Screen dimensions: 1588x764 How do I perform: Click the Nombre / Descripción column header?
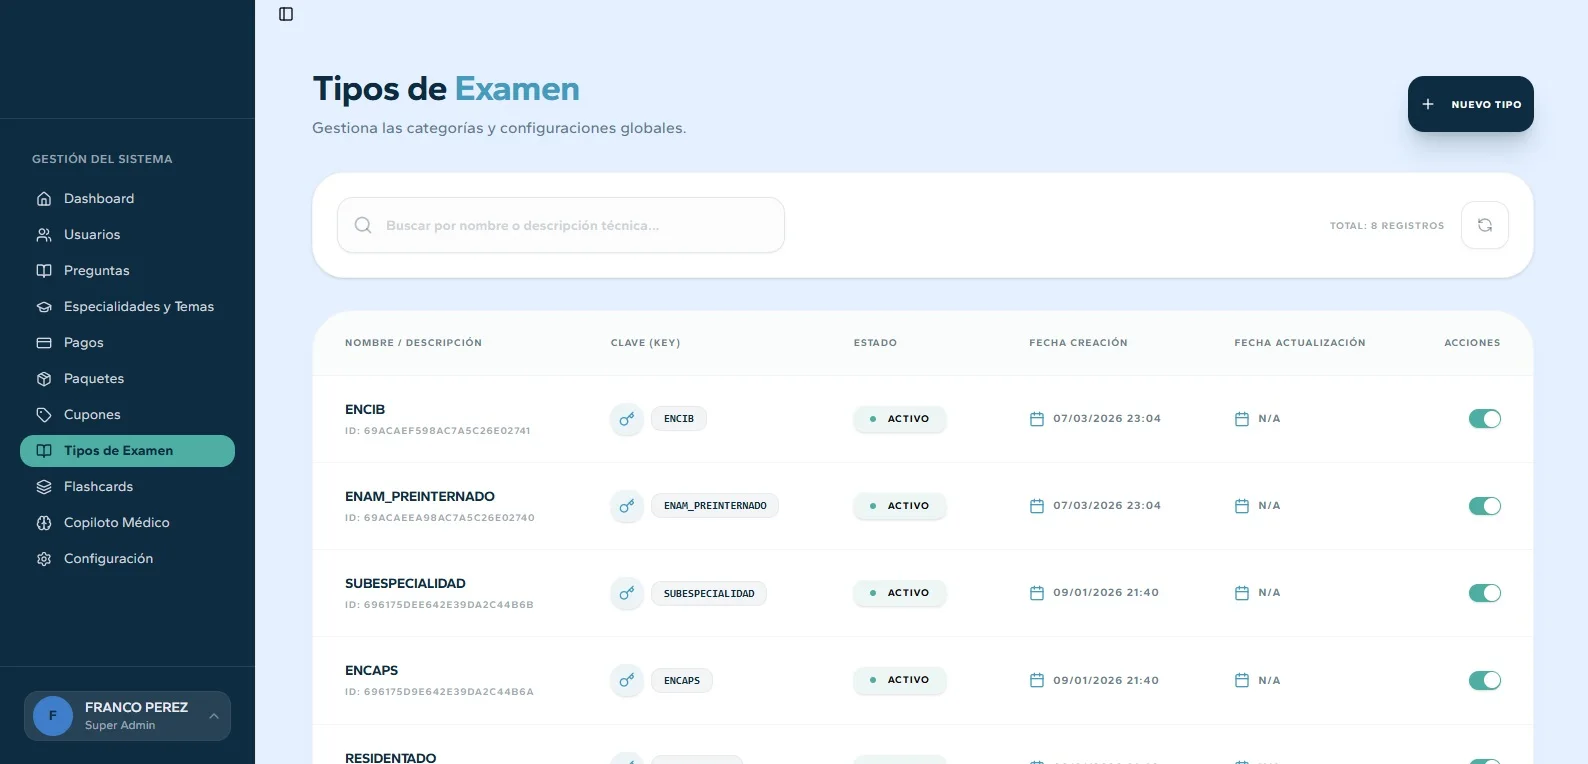click(413, 343)
